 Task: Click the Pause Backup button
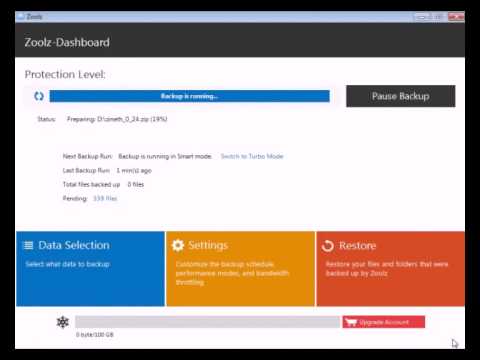[400, 96]
